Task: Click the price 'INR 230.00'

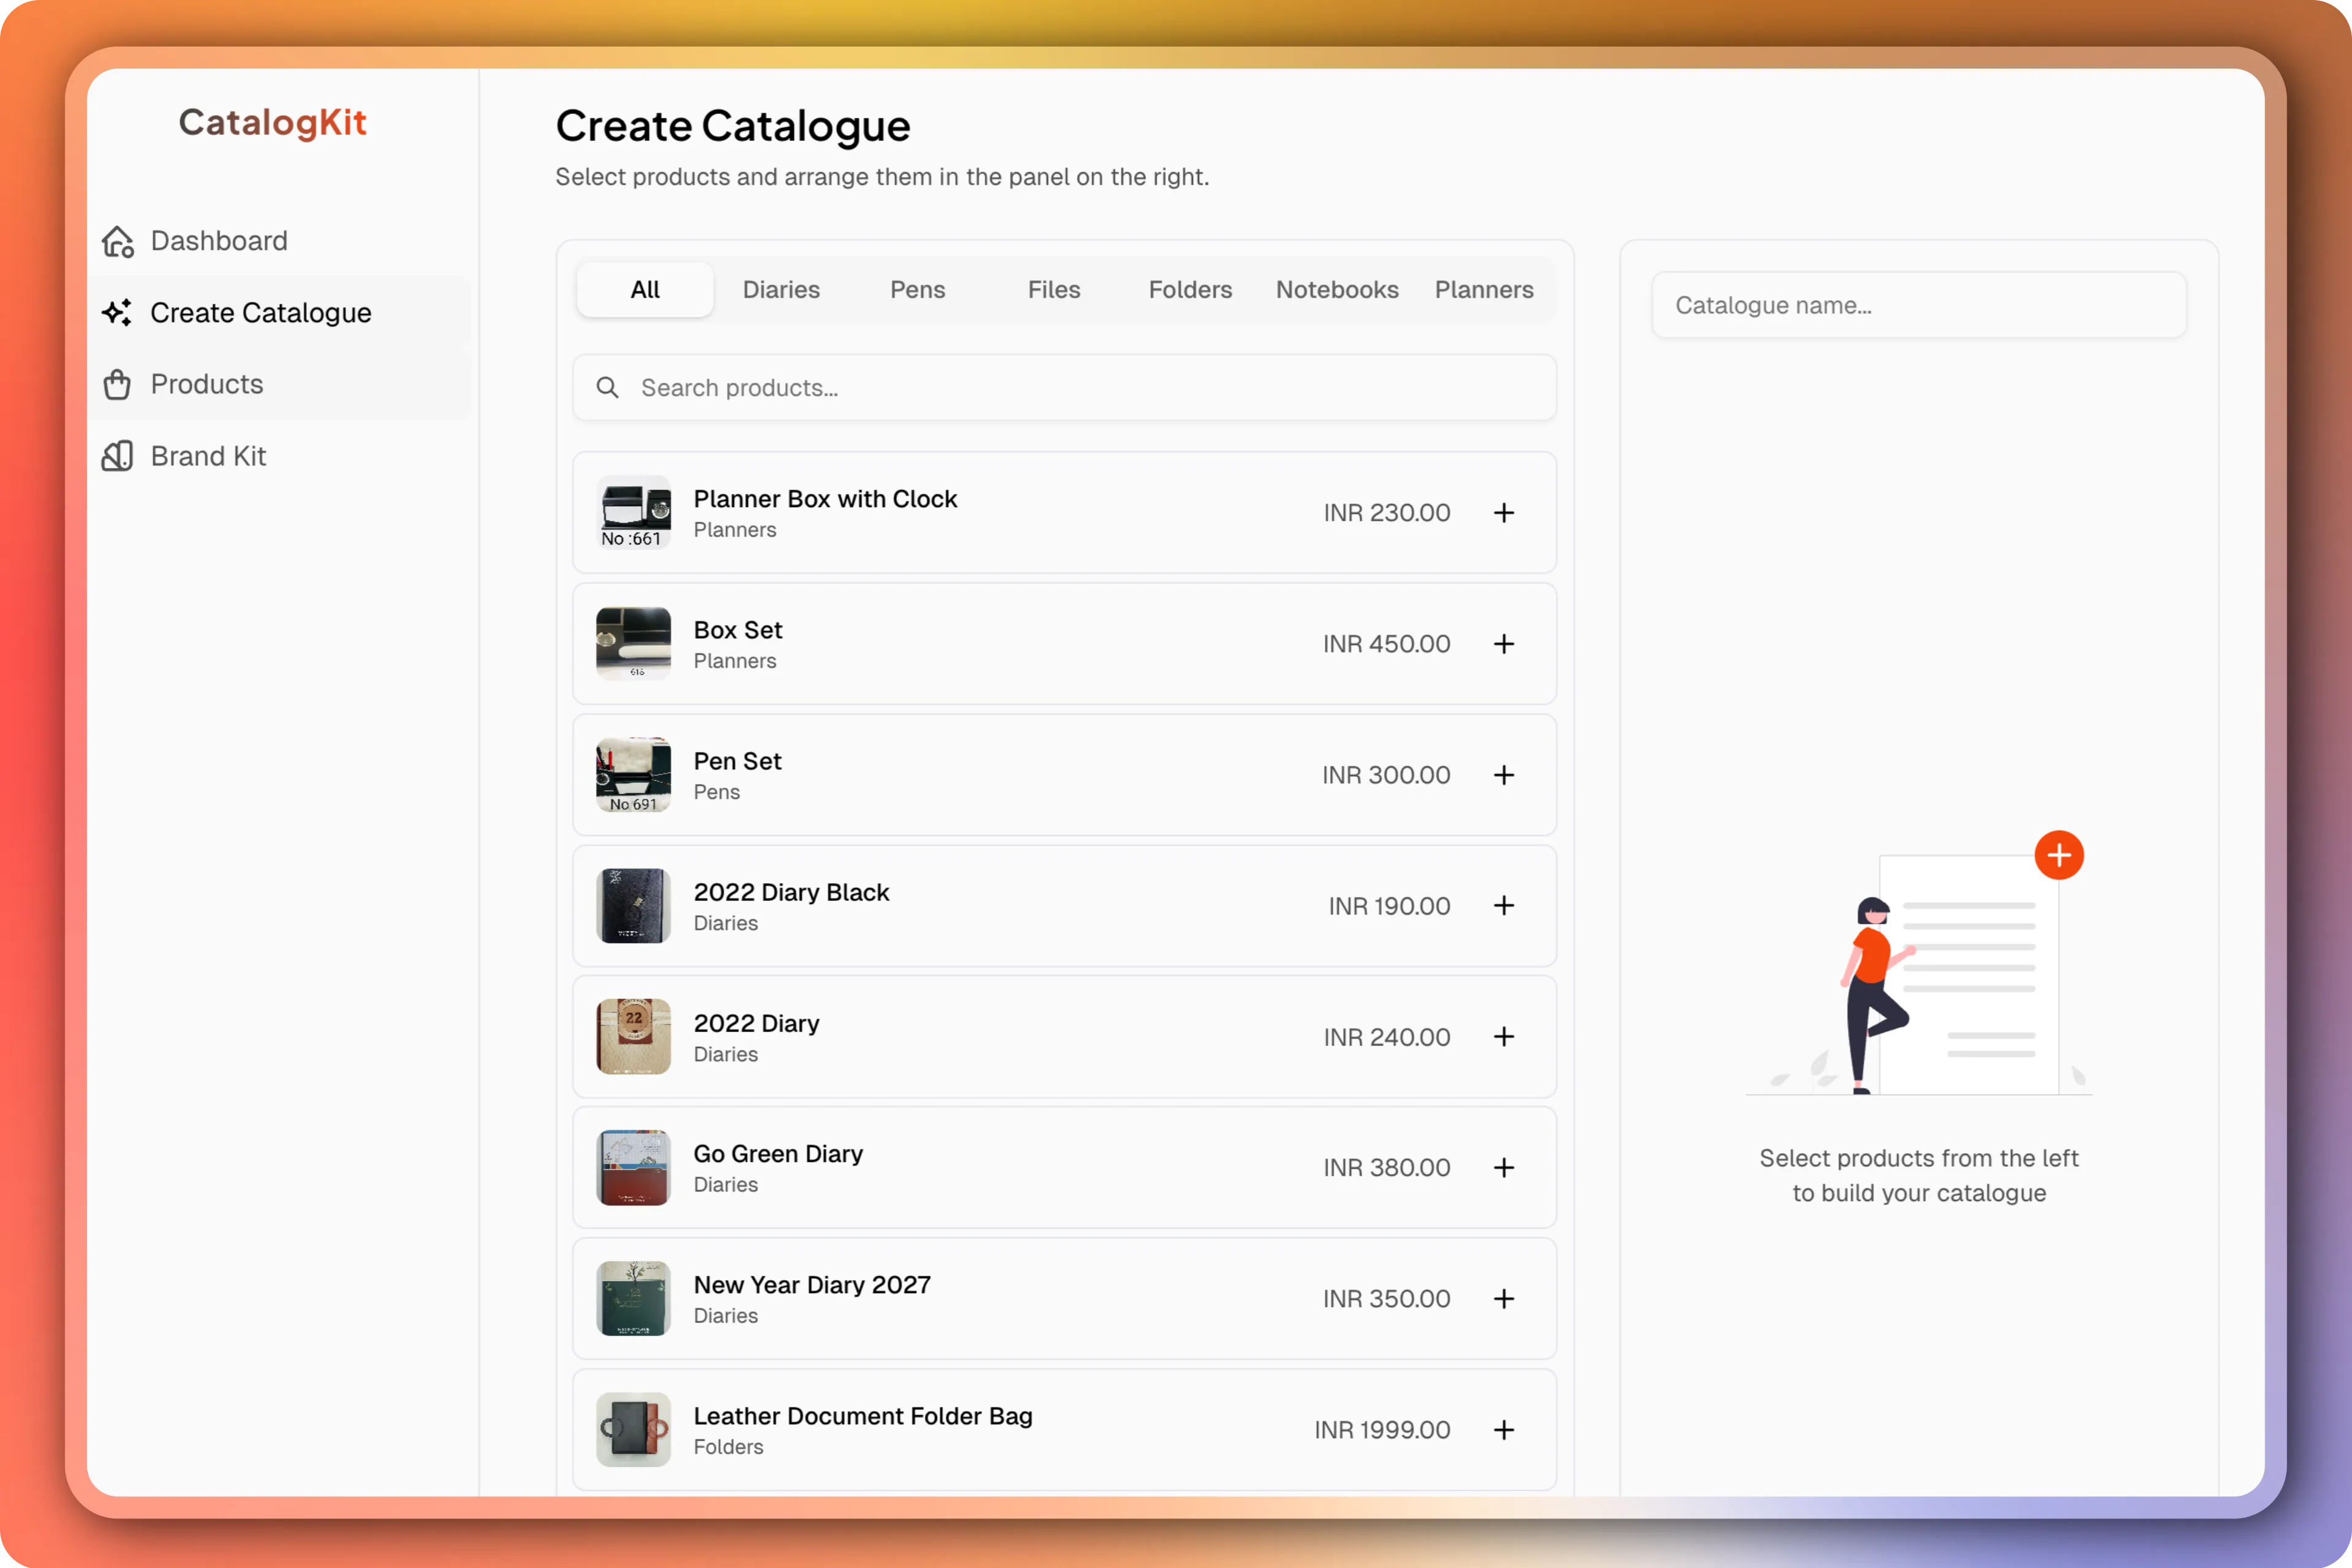Action: coord(1387,513)
